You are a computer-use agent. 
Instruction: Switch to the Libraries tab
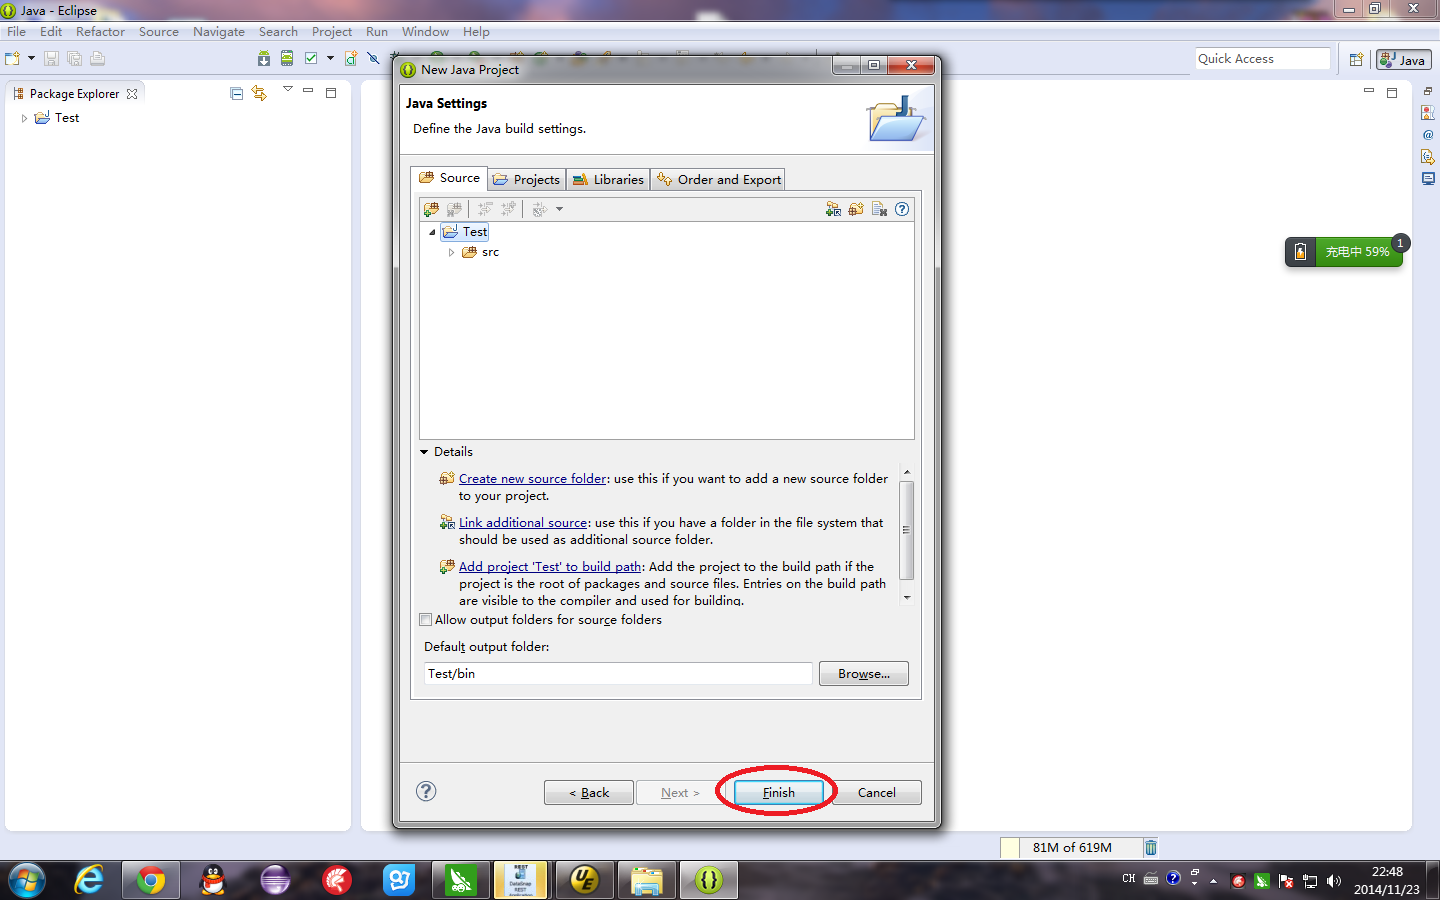[608, 180]
